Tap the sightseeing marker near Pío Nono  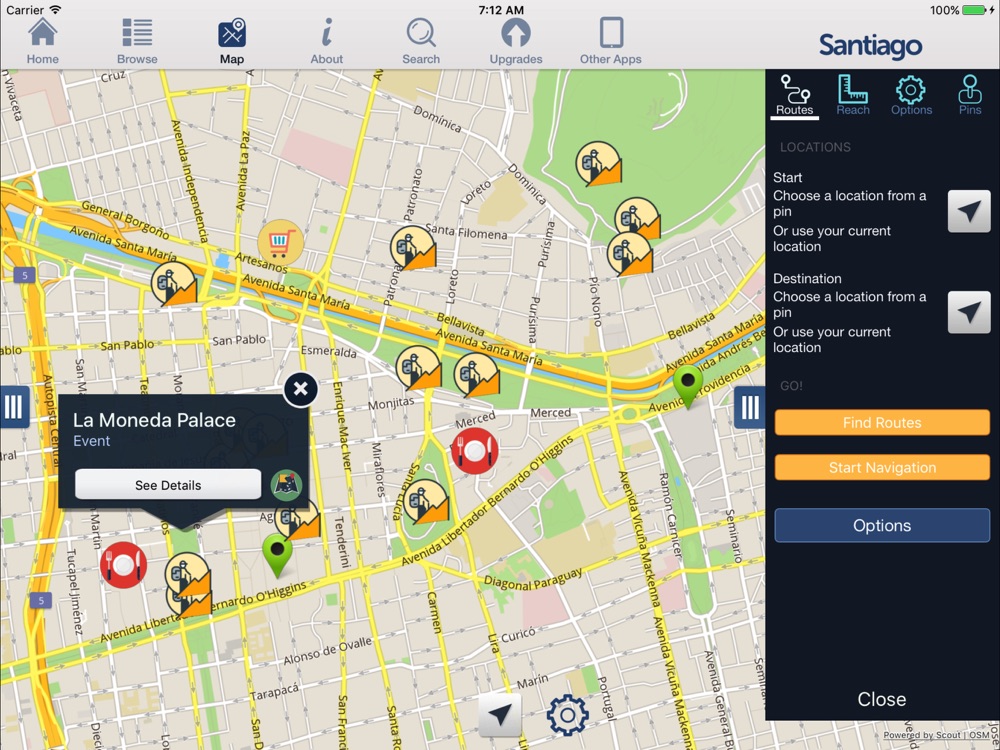click(629, 254)
